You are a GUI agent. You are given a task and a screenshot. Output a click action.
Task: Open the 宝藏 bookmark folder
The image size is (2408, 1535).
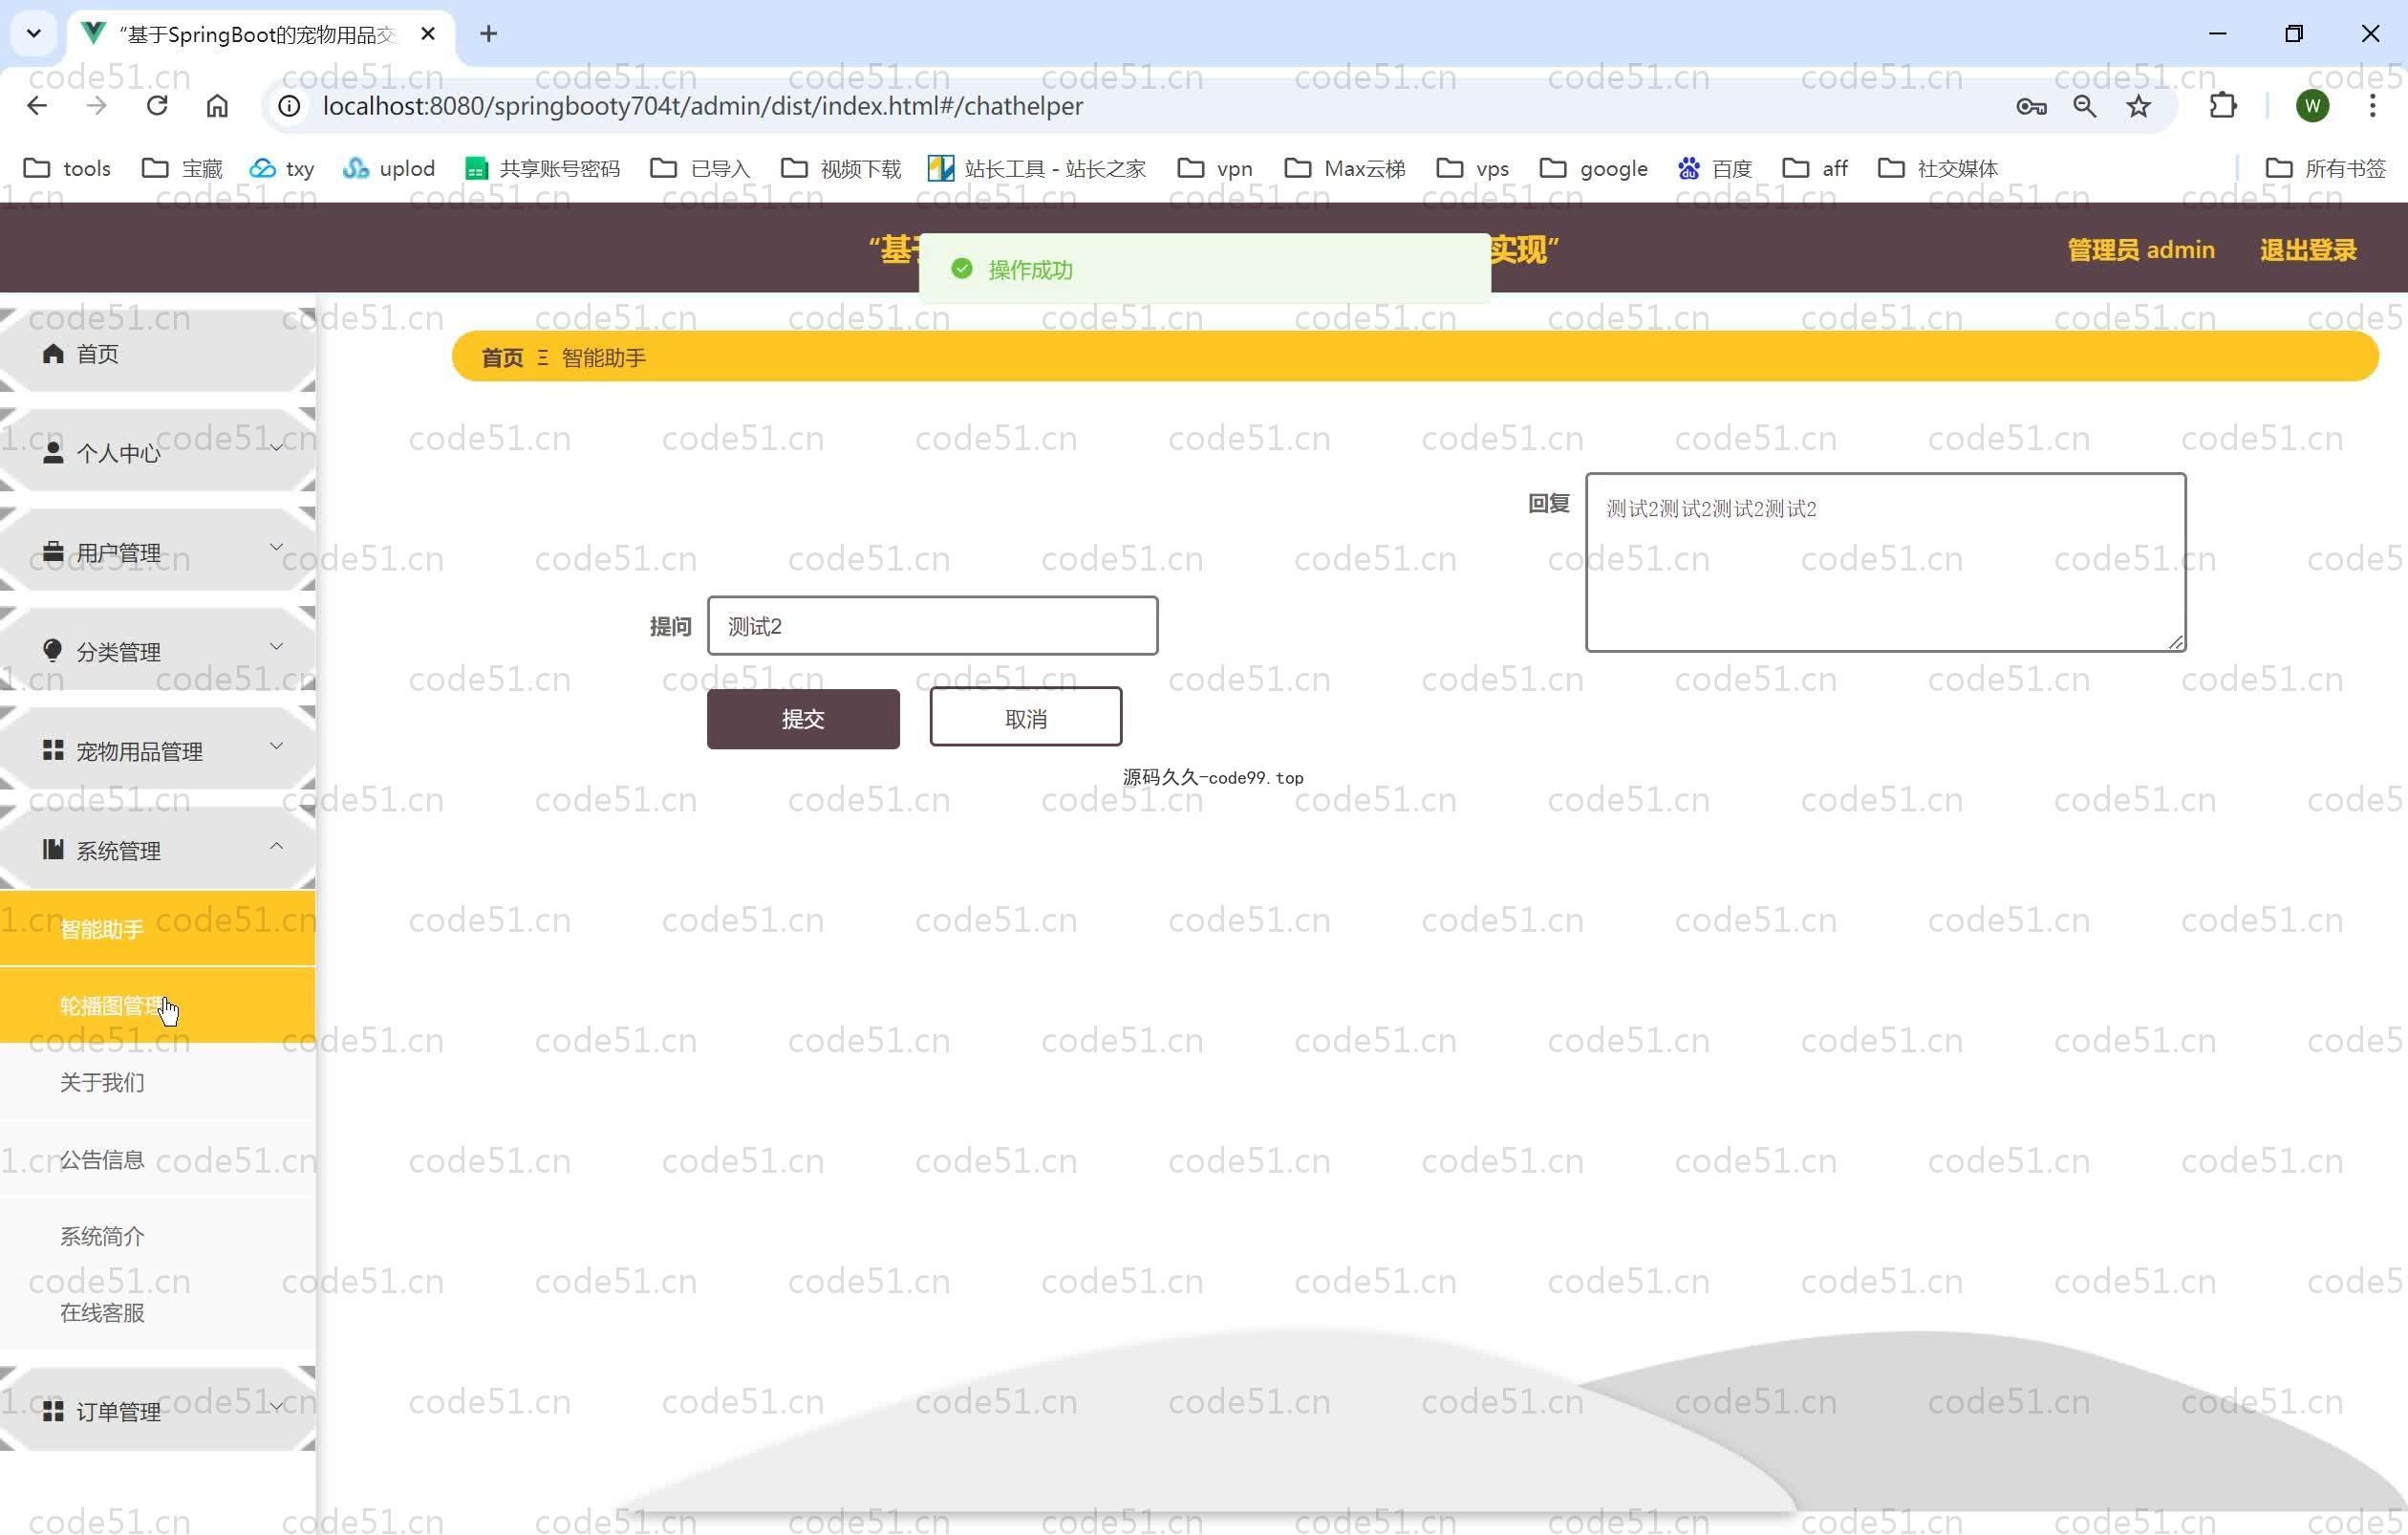[x=182, y=168]
